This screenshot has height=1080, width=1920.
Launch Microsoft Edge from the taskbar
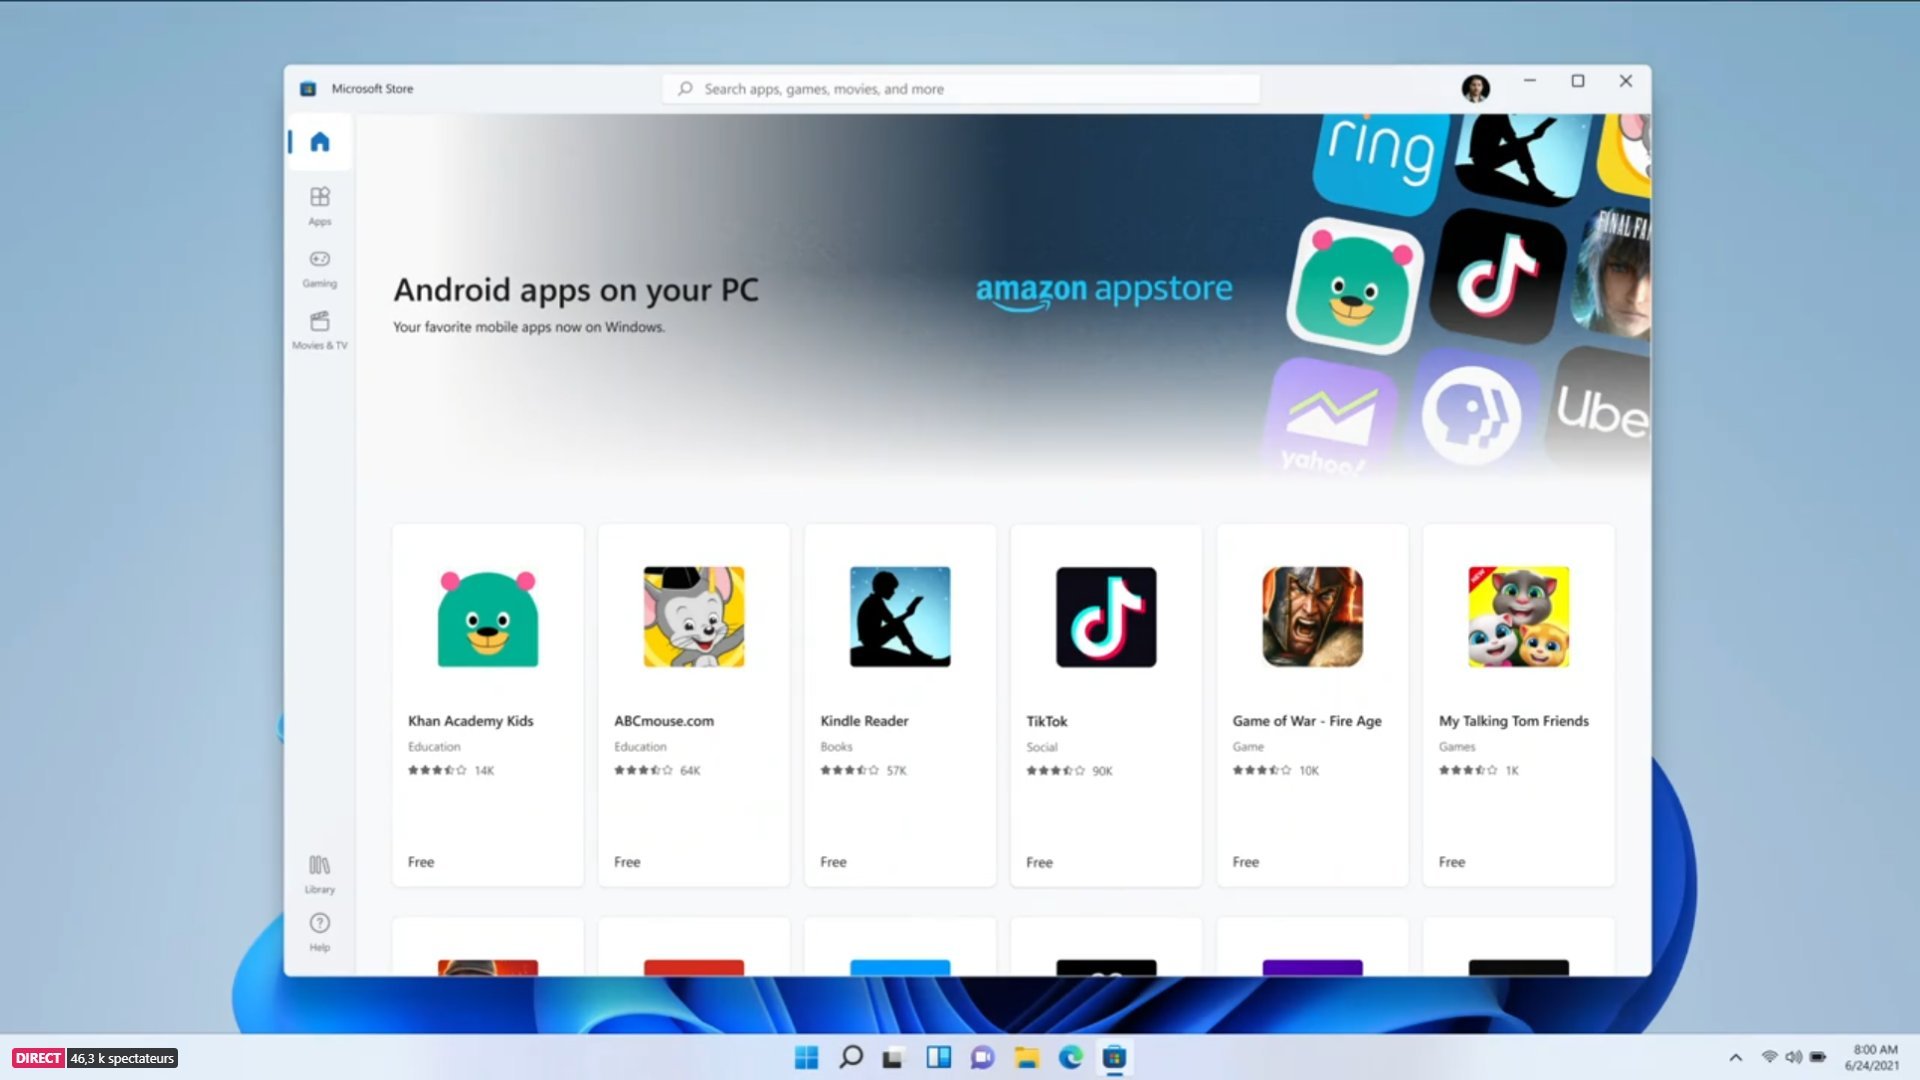coord(1070,1057)
